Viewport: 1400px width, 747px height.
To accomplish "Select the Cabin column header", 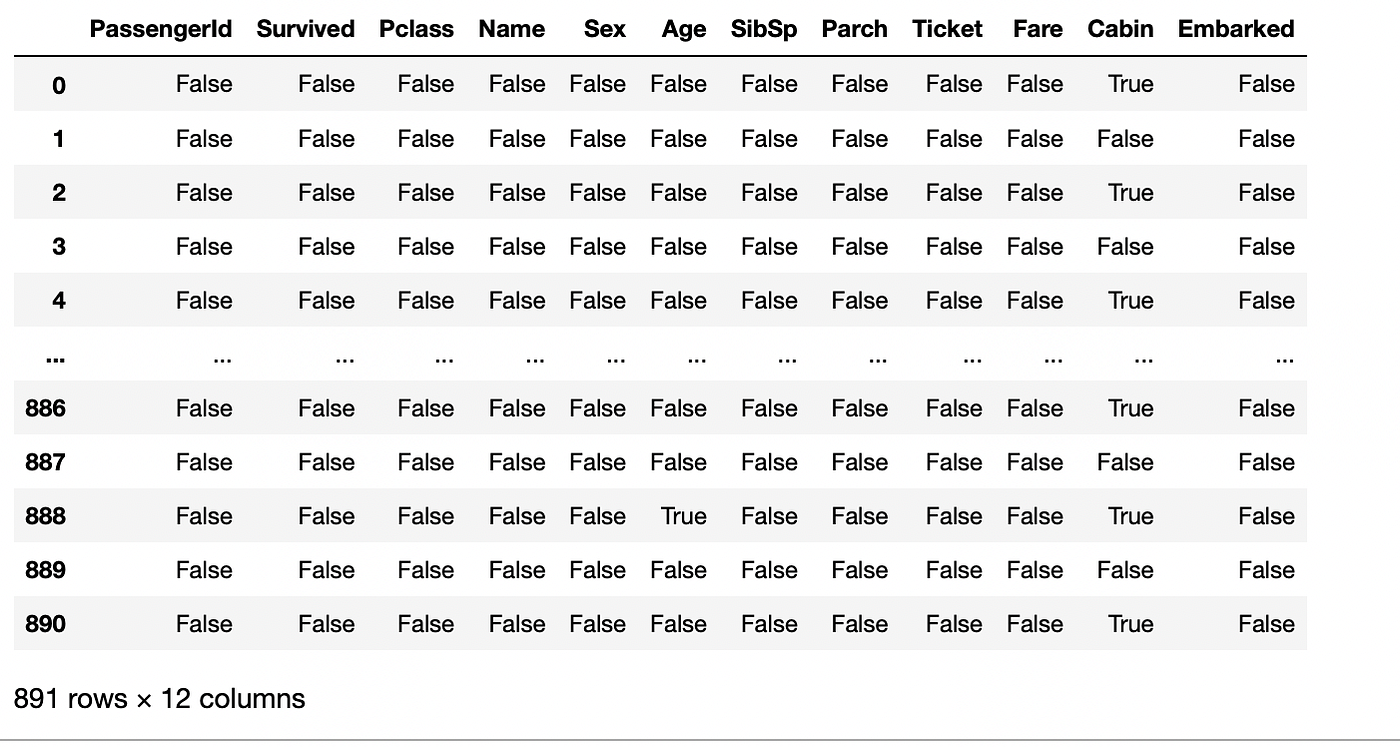I will pyautogui.click(x=1120, y=29).
